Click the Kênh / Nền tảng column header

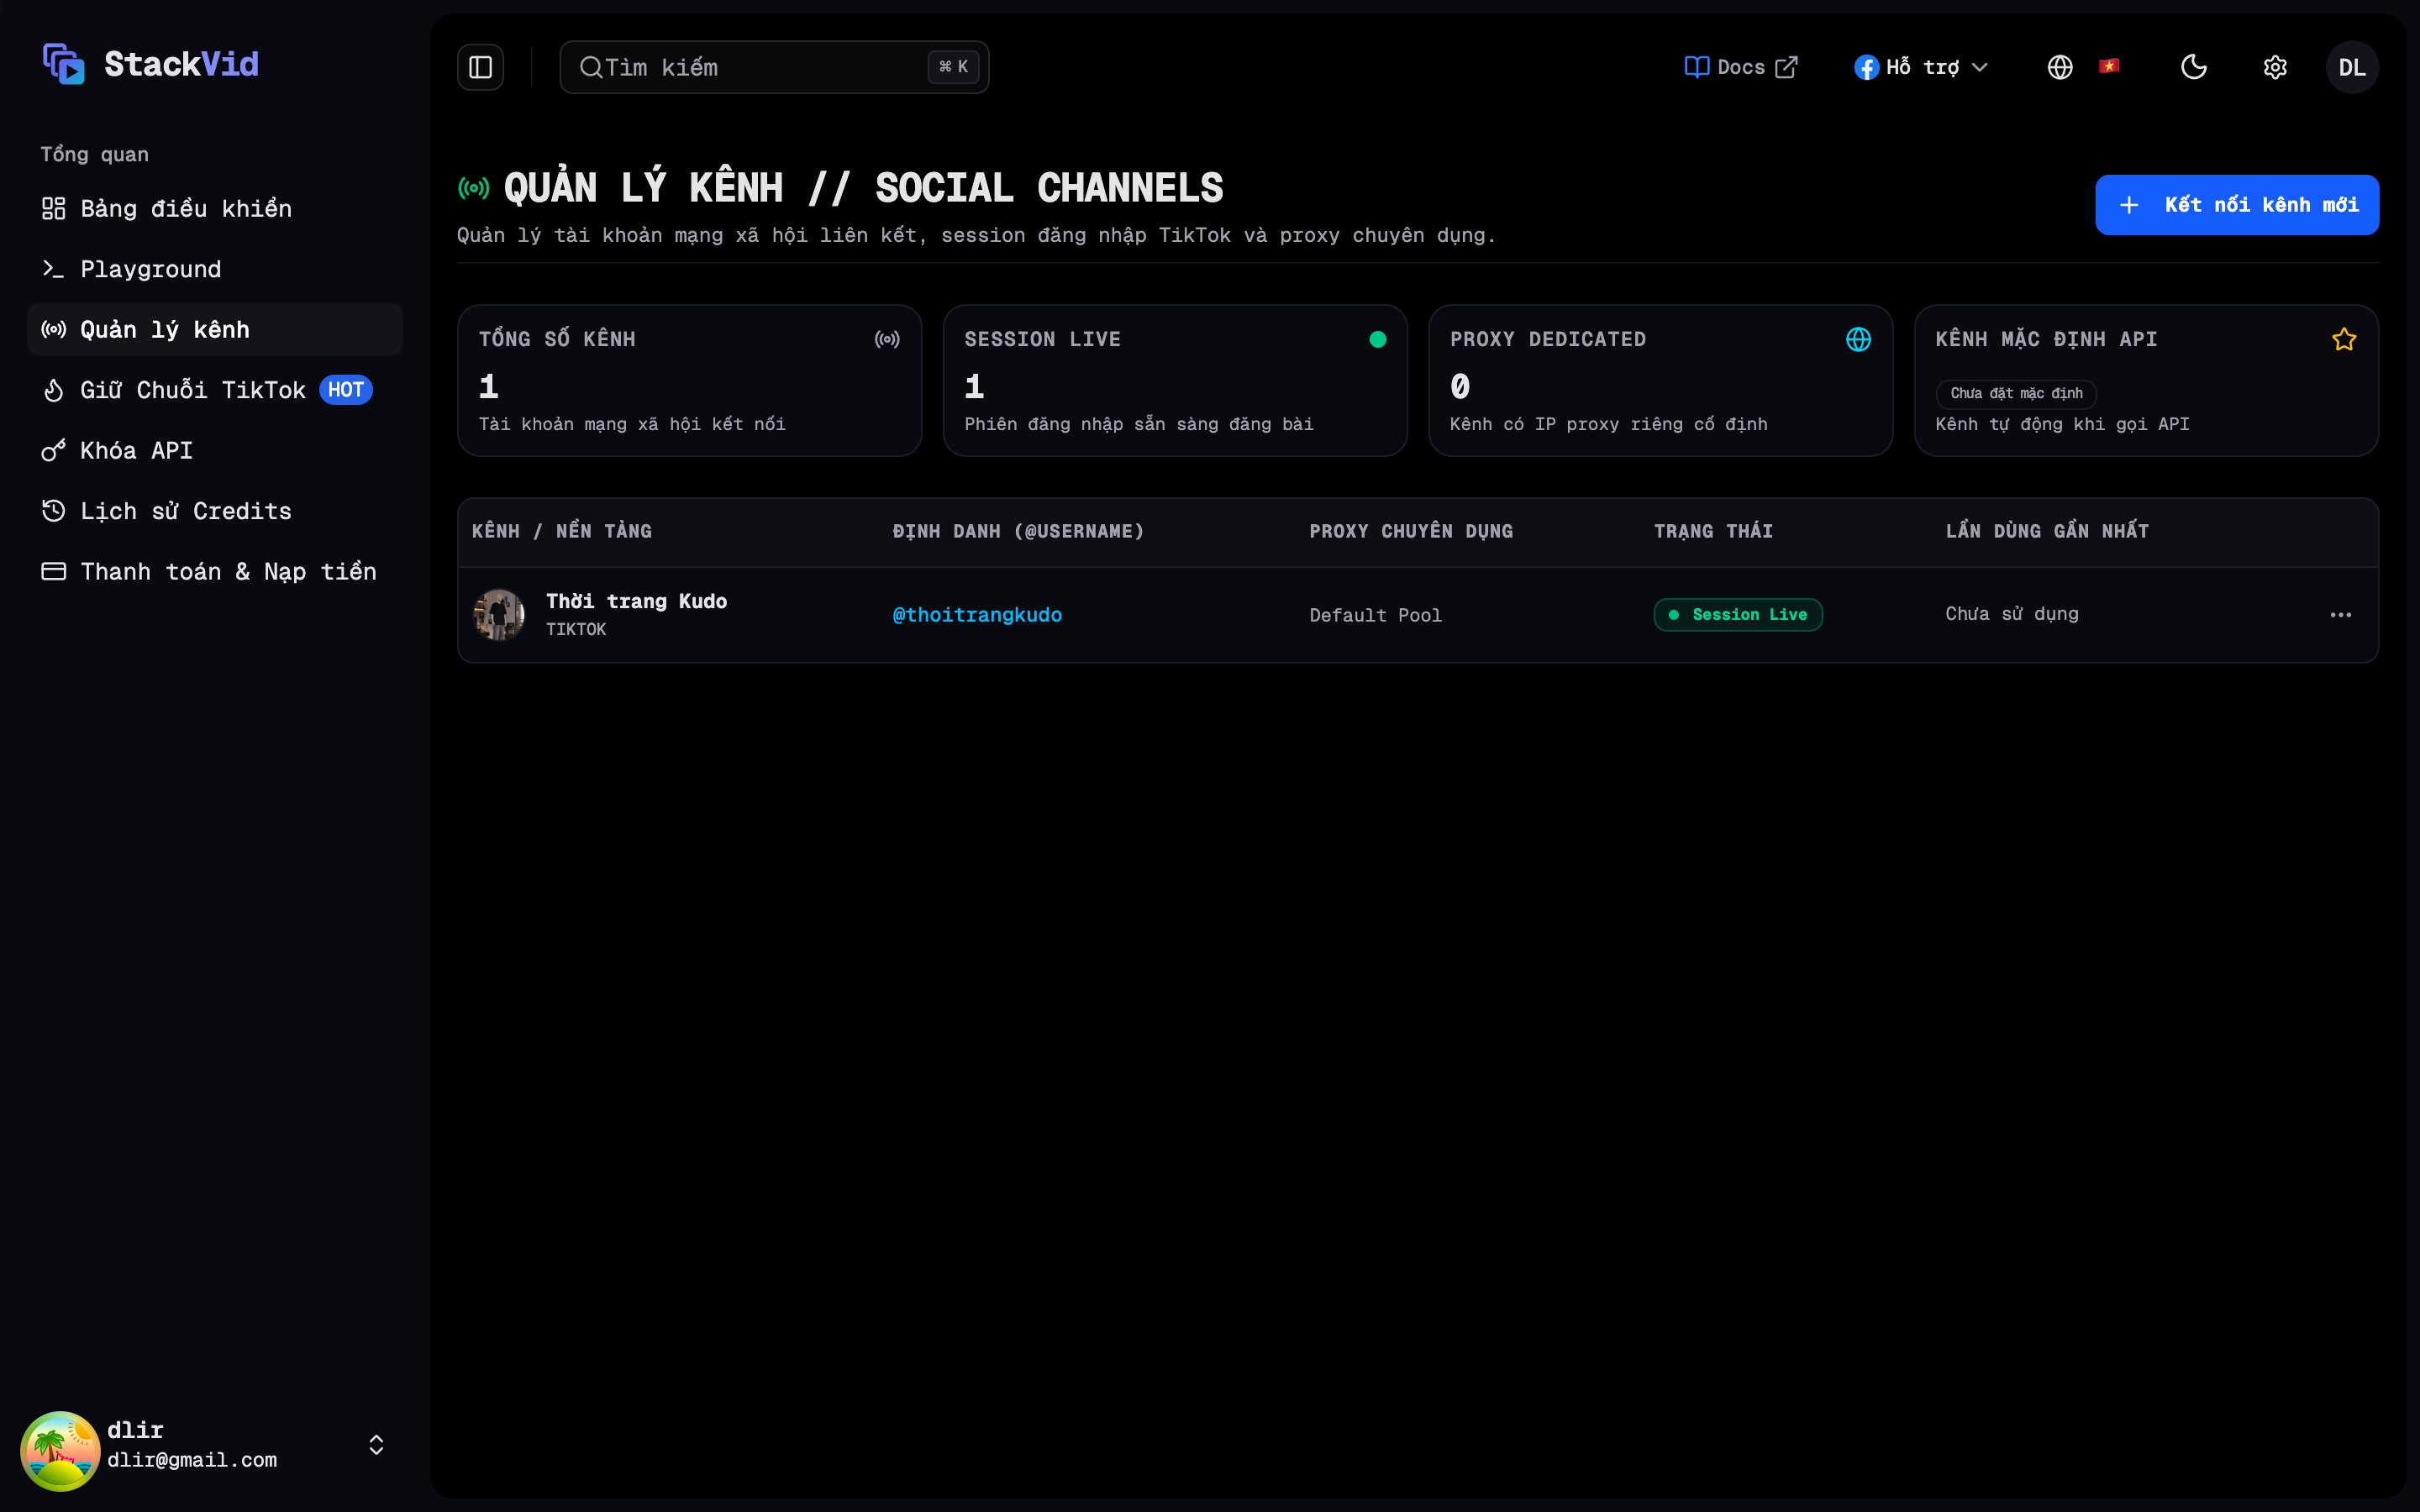(561, 531)
